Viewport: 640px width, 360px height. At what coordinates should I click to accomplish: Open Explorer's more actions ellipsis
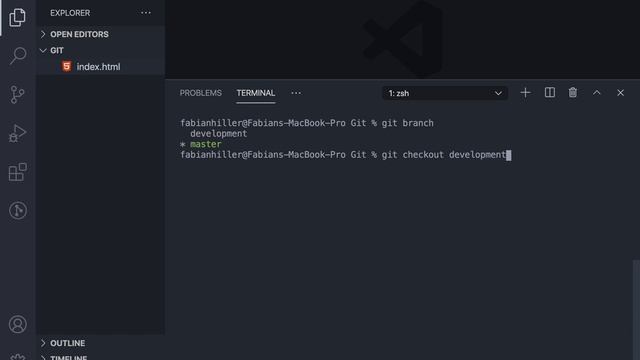(x=146, y=13)
